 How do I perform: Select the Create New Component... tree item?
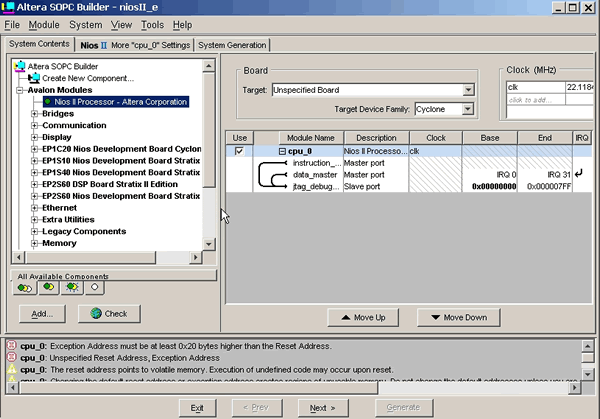pyautogui.click(x=88, y=78)
